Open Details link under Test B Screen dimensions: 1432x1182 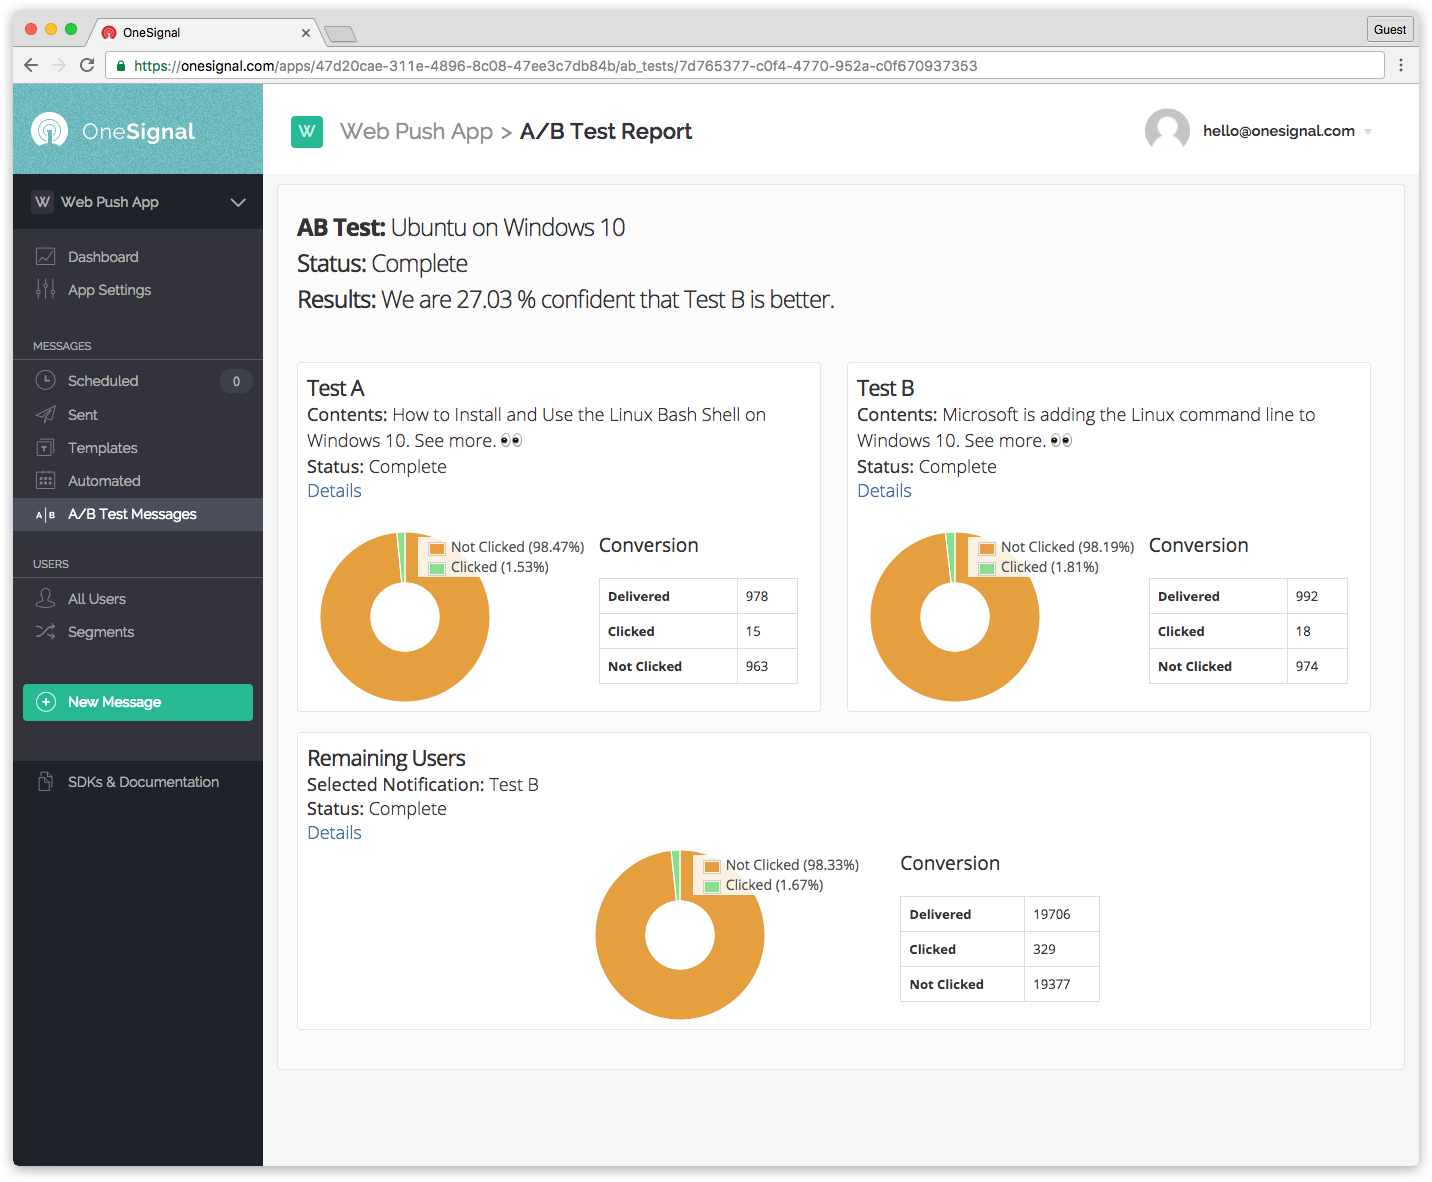click(884, 491)
